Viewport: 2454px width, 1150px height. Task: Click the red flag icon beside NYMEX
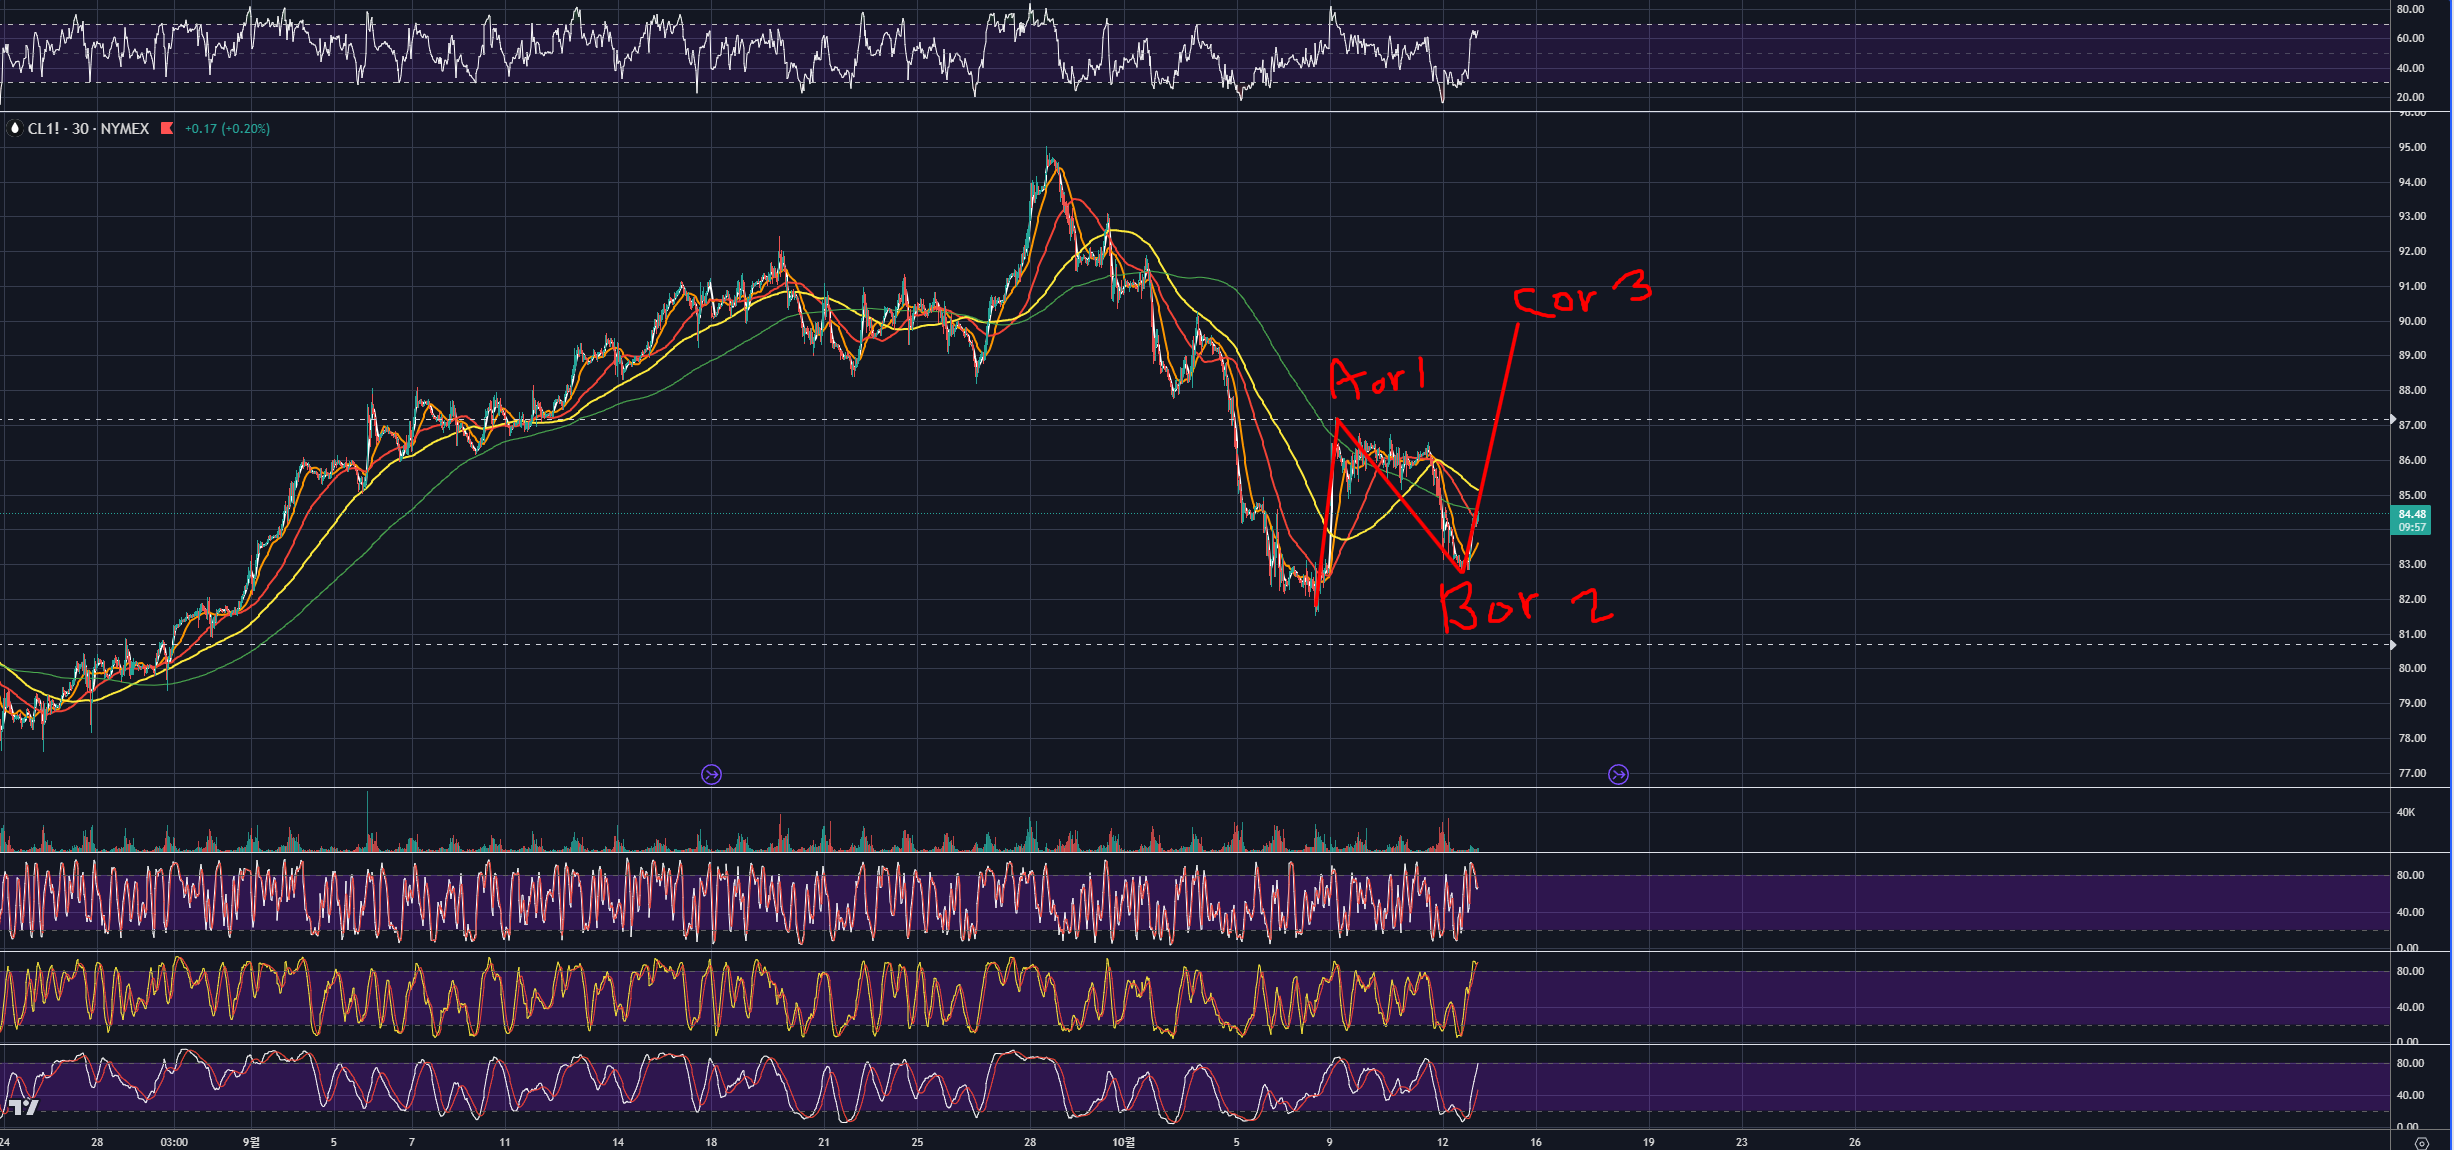[167, 128]
